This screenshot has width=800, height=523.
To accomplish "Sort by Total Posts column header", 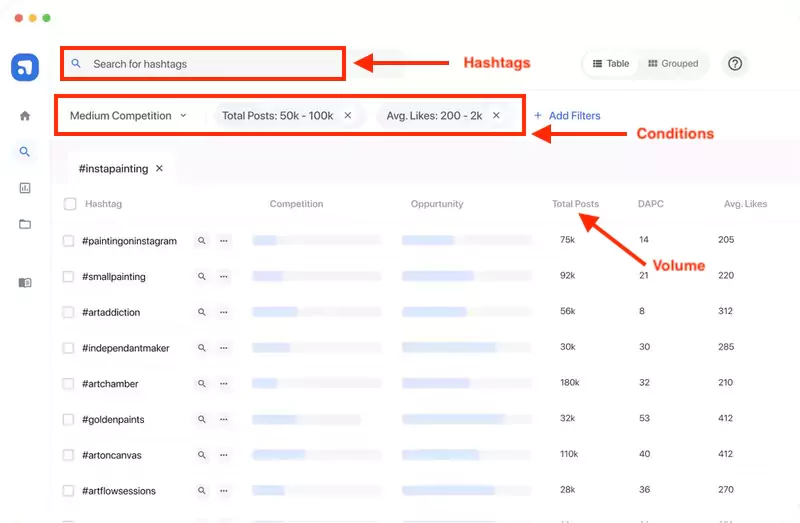I will coord(575,204).
